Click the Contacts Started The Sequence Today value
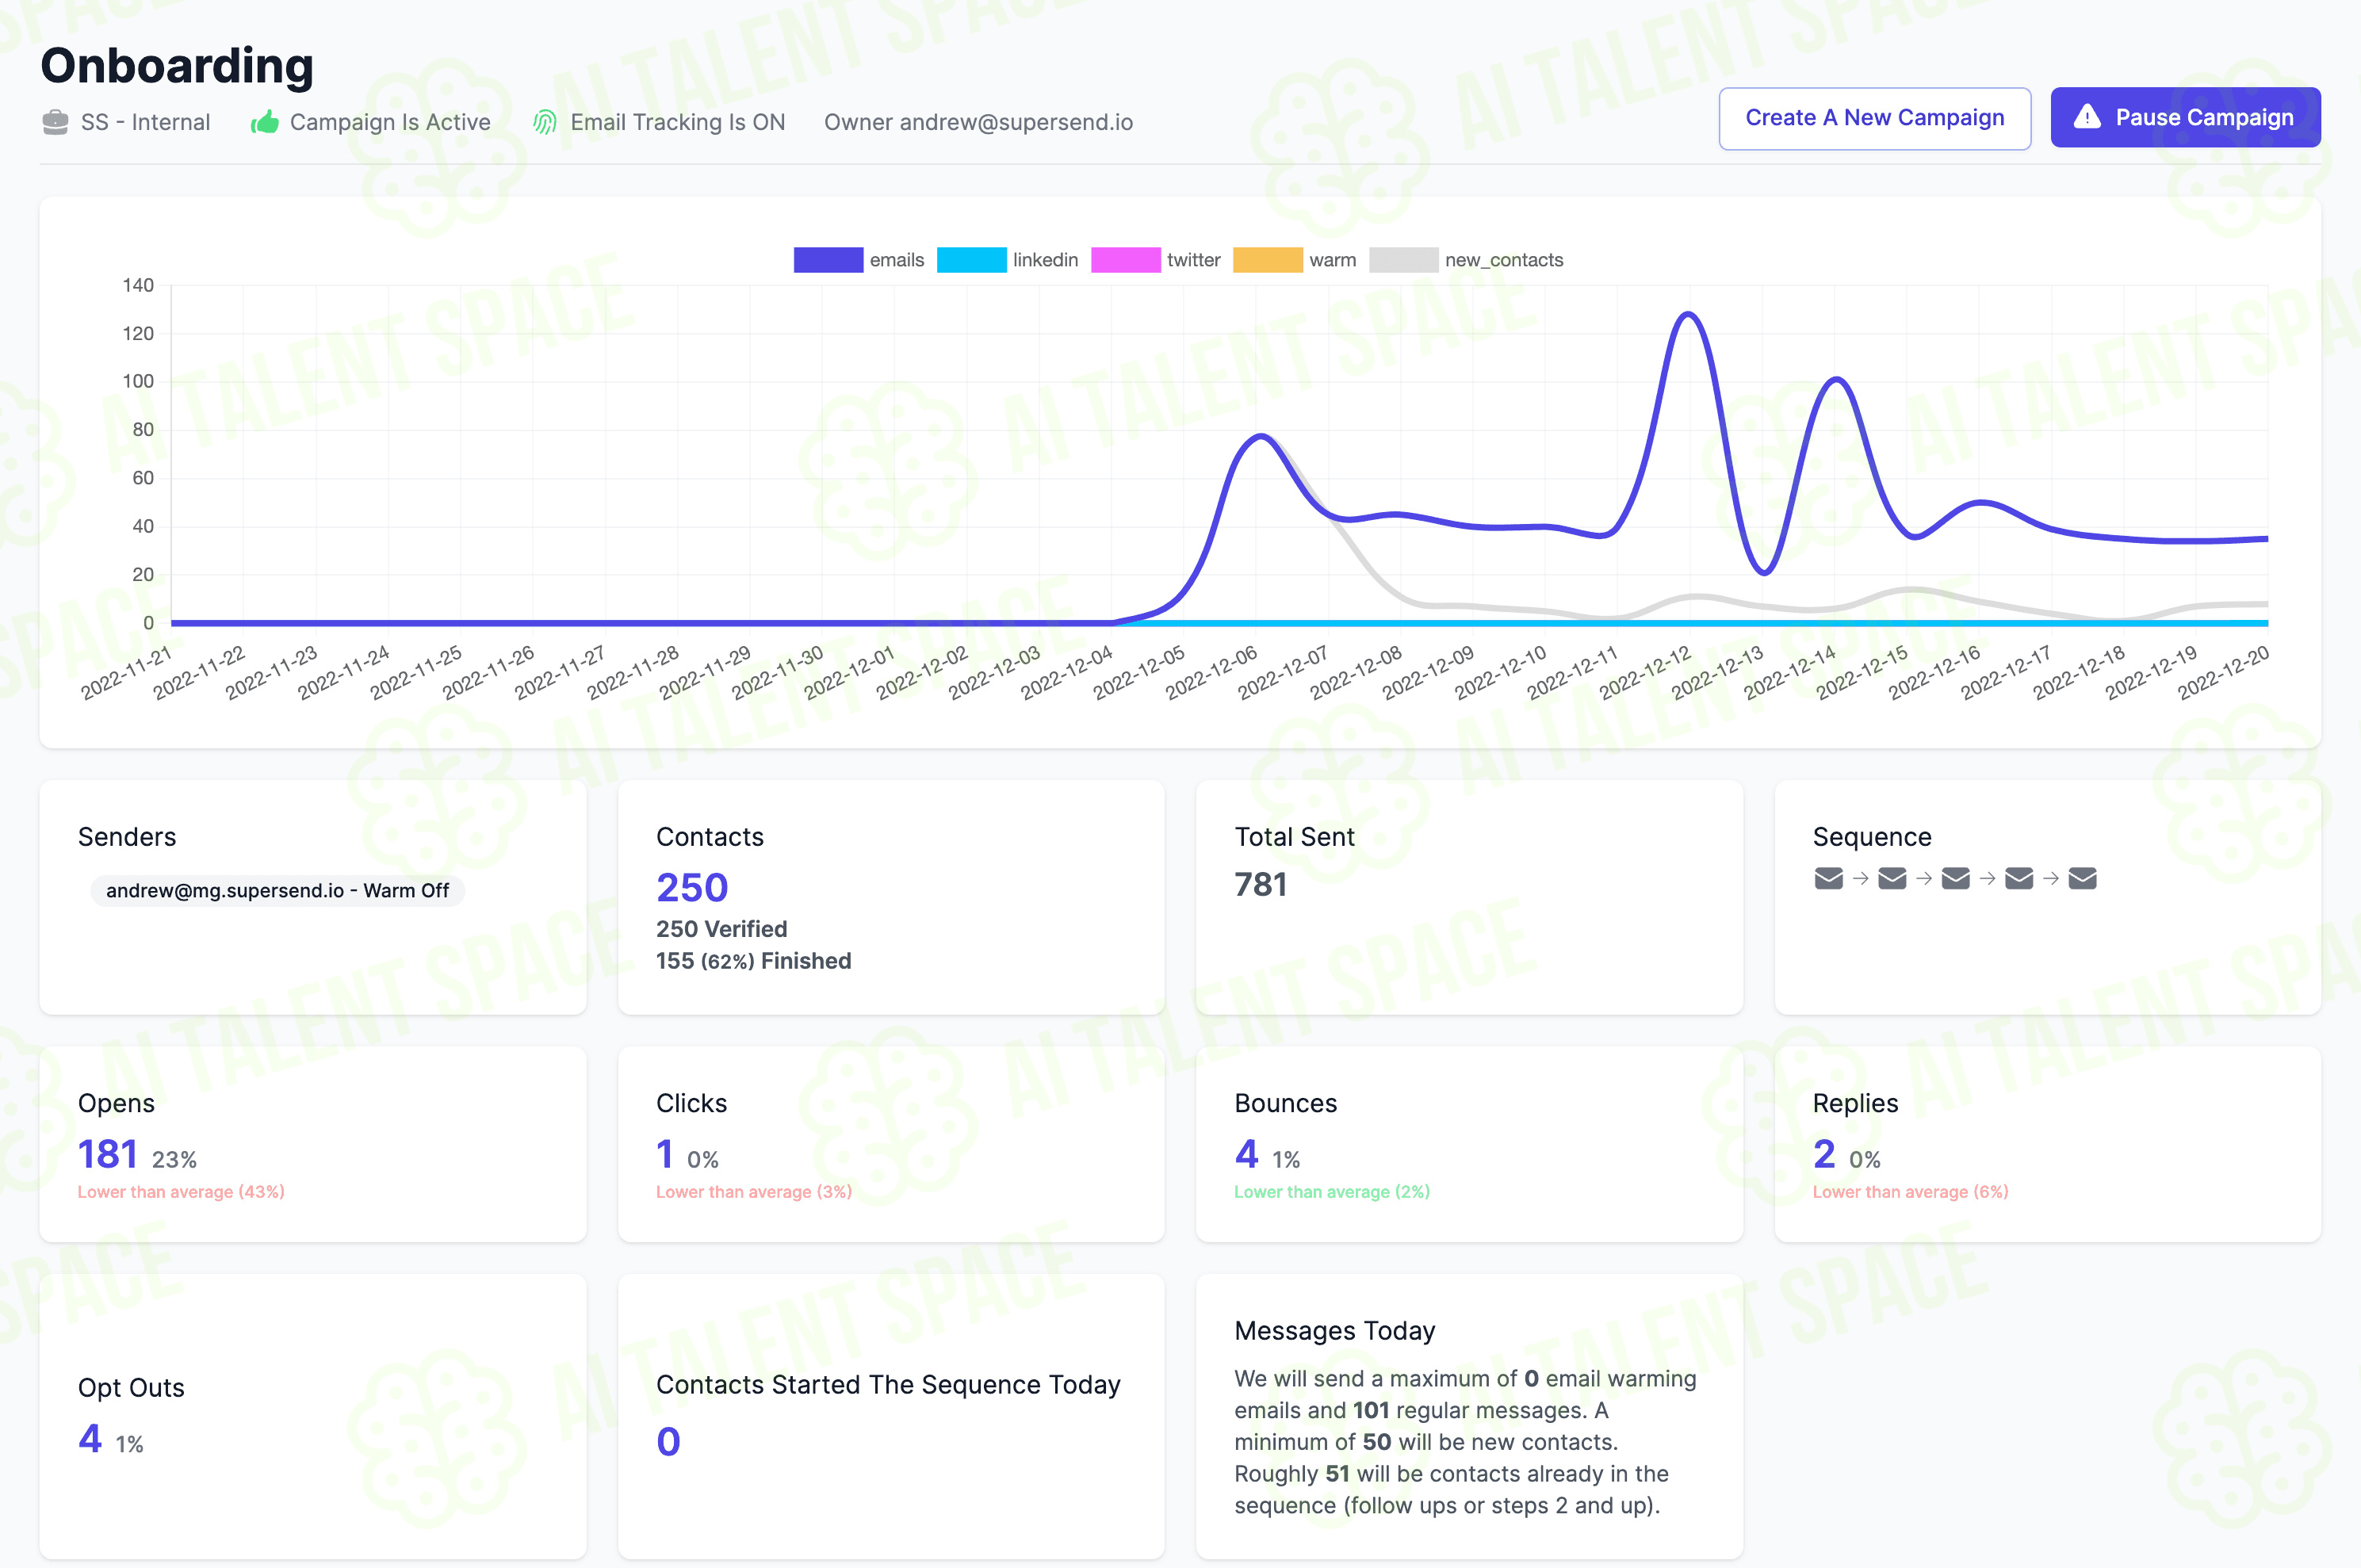Screen dimensions: 2361x1568 point(668,1442)
